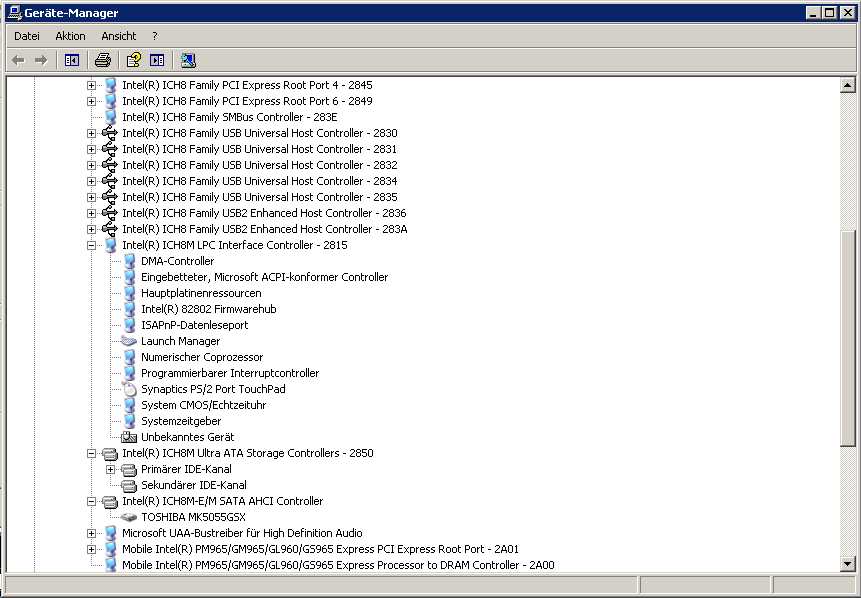The height and width of the screenshot is (598, 861).
Task: Toggle the console tree view toolbar icon
Action: (72, 60)
